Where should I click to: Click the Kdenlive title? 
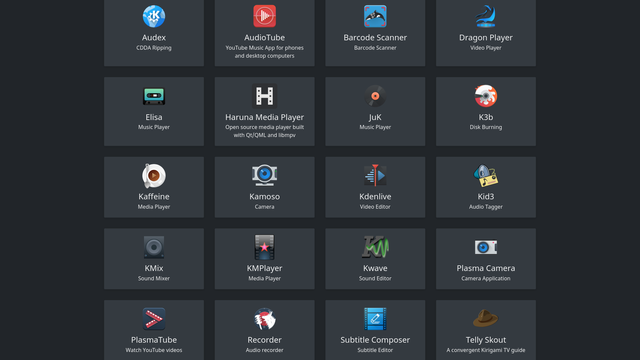click(375, 197)
